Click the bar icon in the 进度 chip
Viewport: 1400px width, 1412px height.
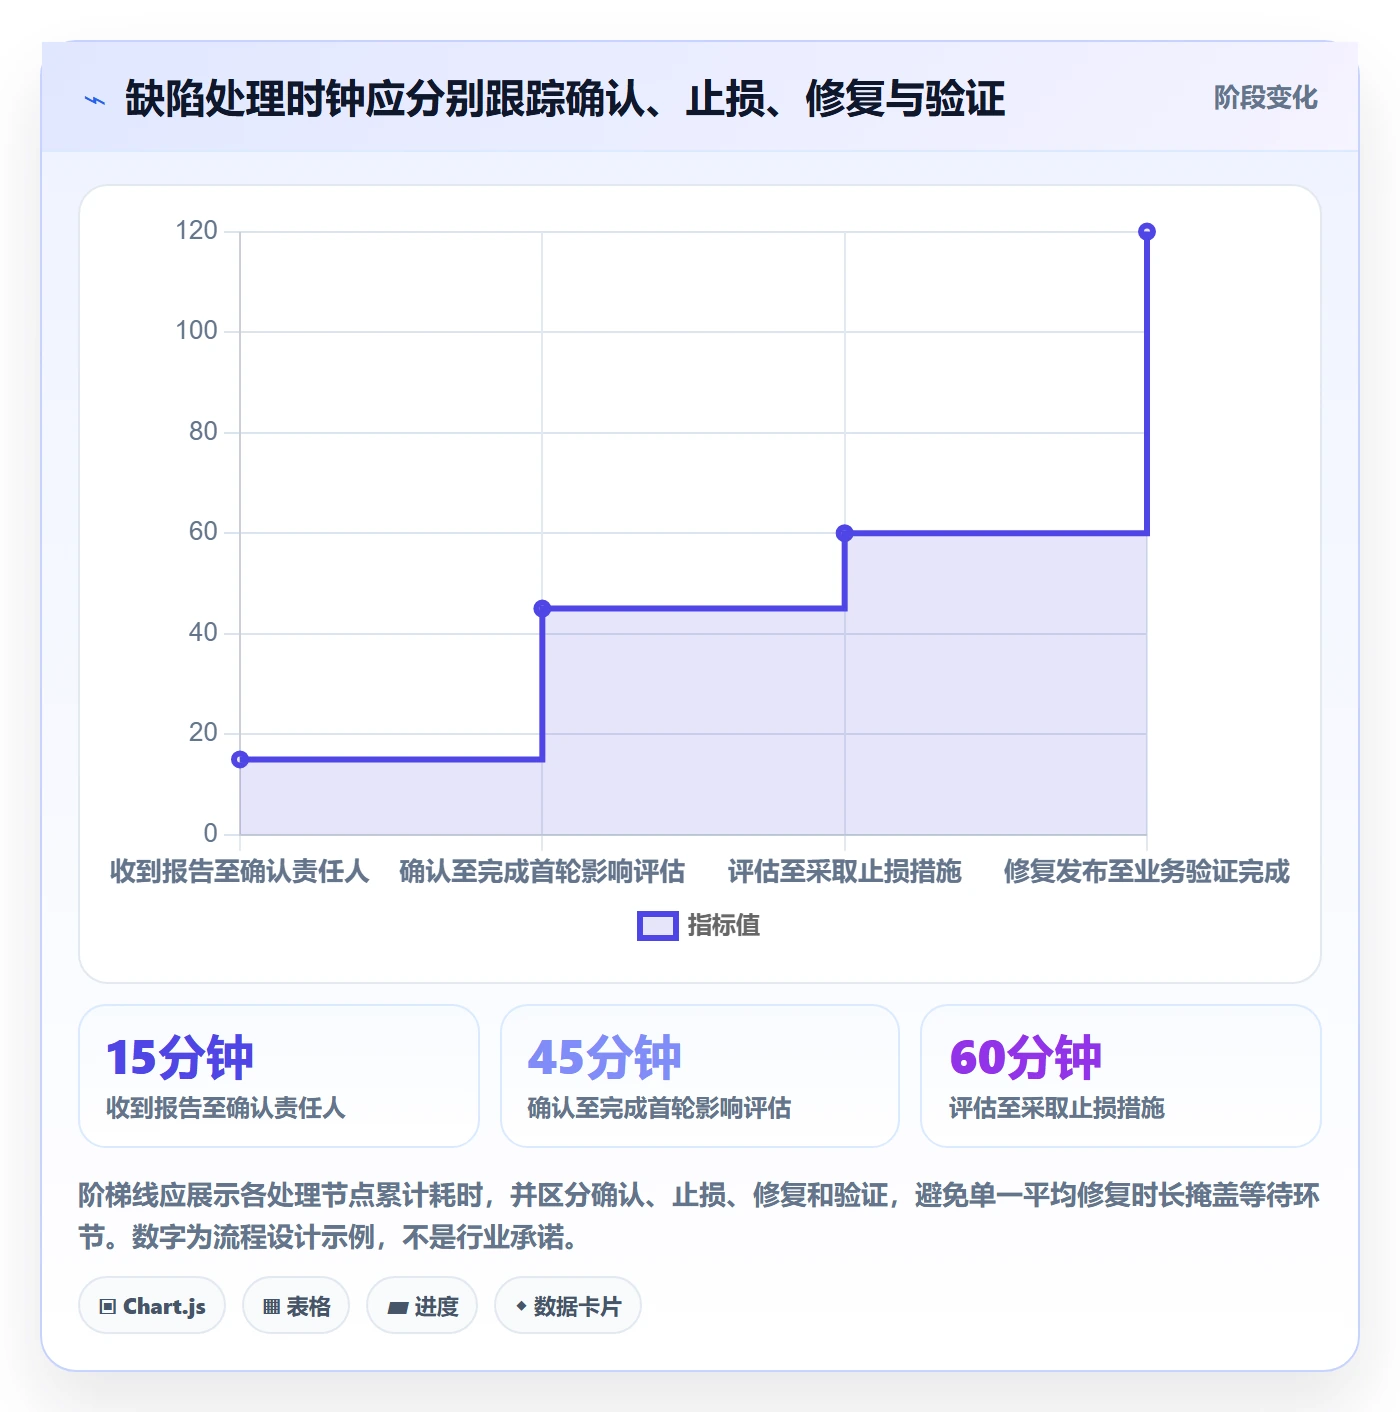398,1307
